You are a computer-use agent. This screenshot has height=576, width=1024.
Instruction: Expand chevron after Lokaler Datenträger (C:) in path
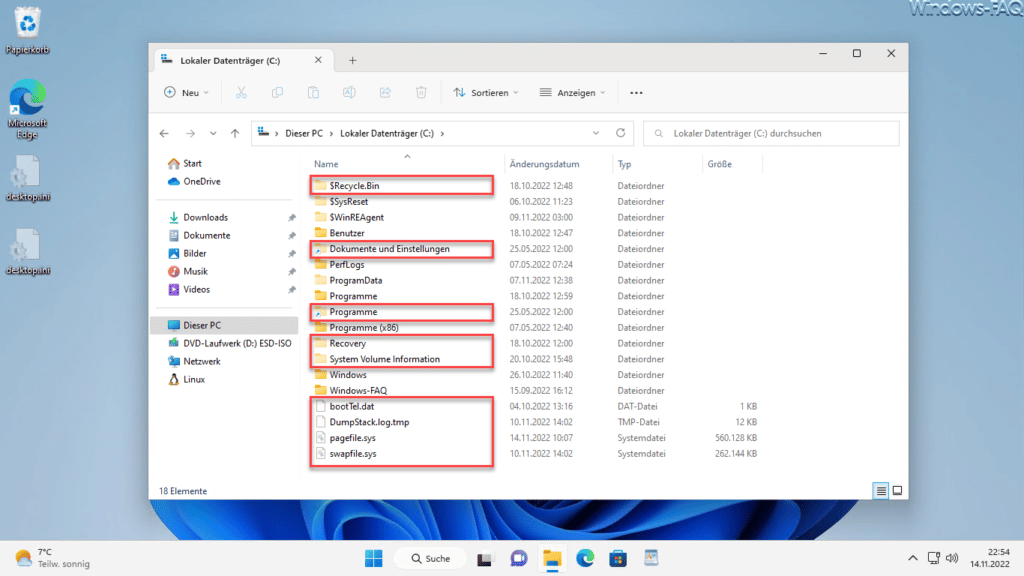click(442, 133)
